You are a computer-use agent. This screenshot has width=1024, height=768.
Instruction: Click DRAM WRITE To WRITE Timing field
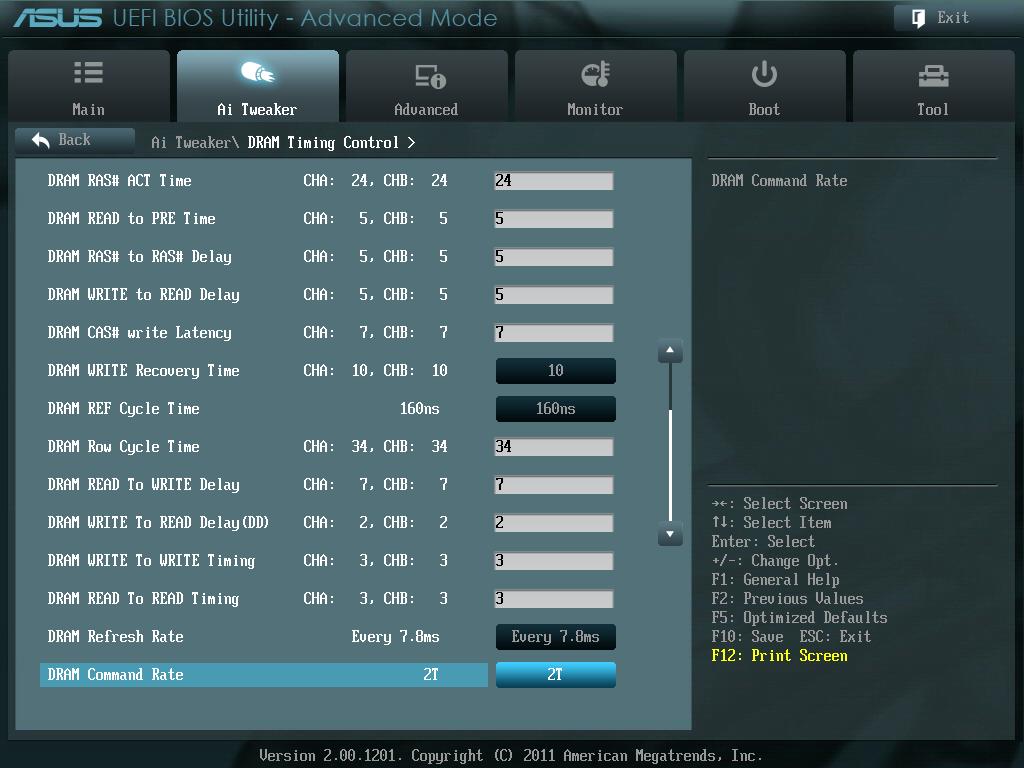[554, 560]
